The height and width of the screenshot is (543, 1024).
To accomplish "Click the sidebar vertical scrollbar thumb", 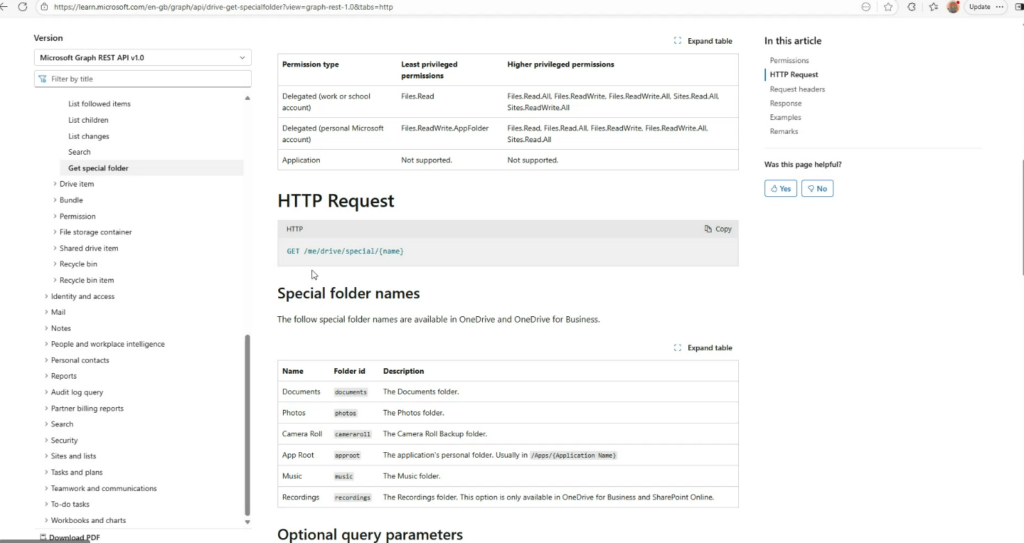I will click(247, 425).
